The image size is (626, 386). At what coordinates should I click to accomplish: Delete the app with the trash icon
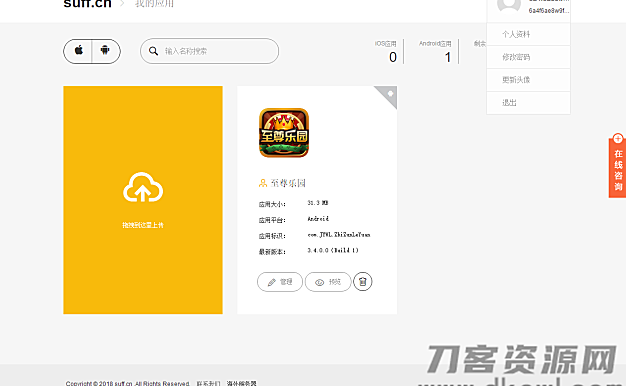[x=363, y=281]
